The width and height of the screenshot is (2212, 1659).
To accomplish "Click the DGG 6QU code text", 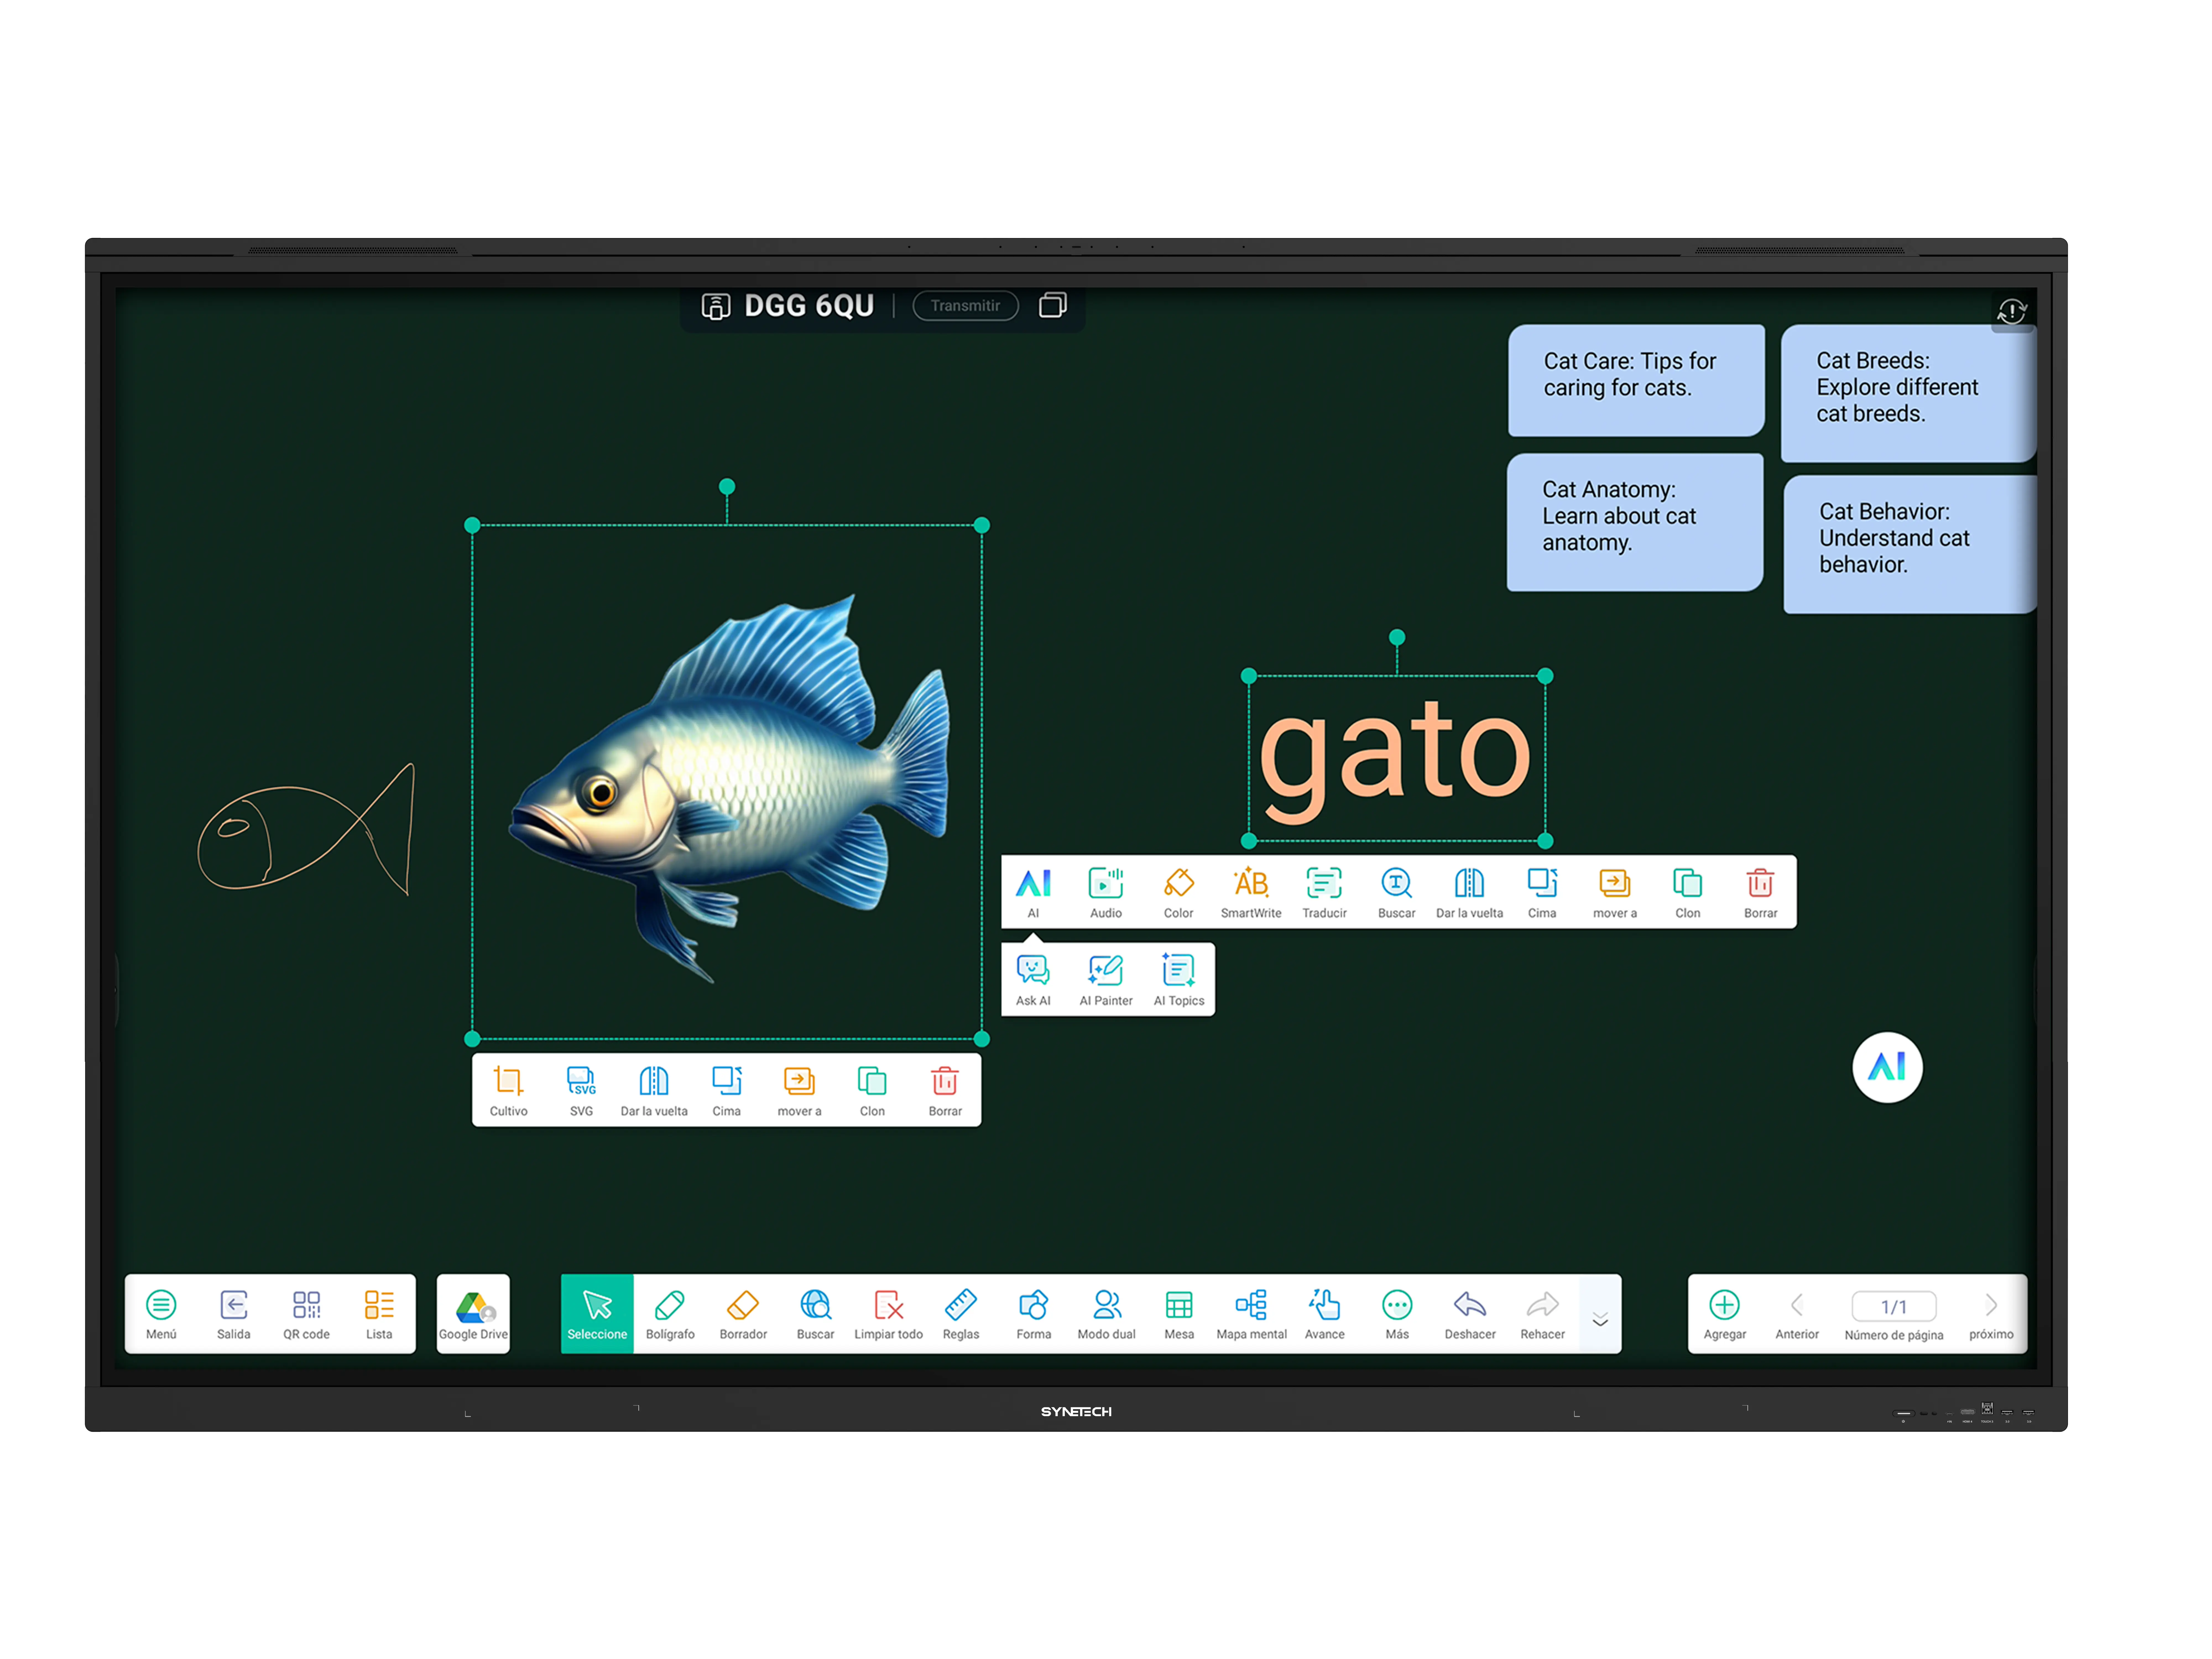I will pos(809,306).
